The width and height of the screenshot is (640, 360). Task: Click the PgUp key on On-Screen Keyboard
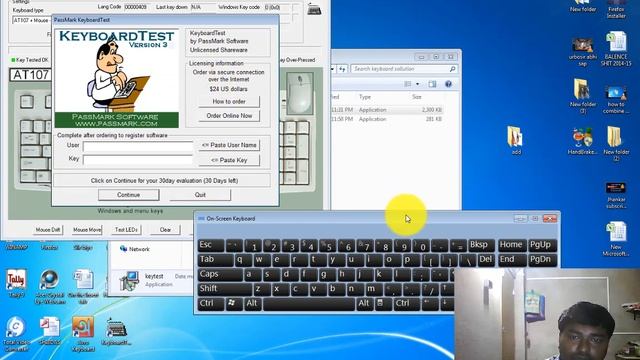[542, 245]
